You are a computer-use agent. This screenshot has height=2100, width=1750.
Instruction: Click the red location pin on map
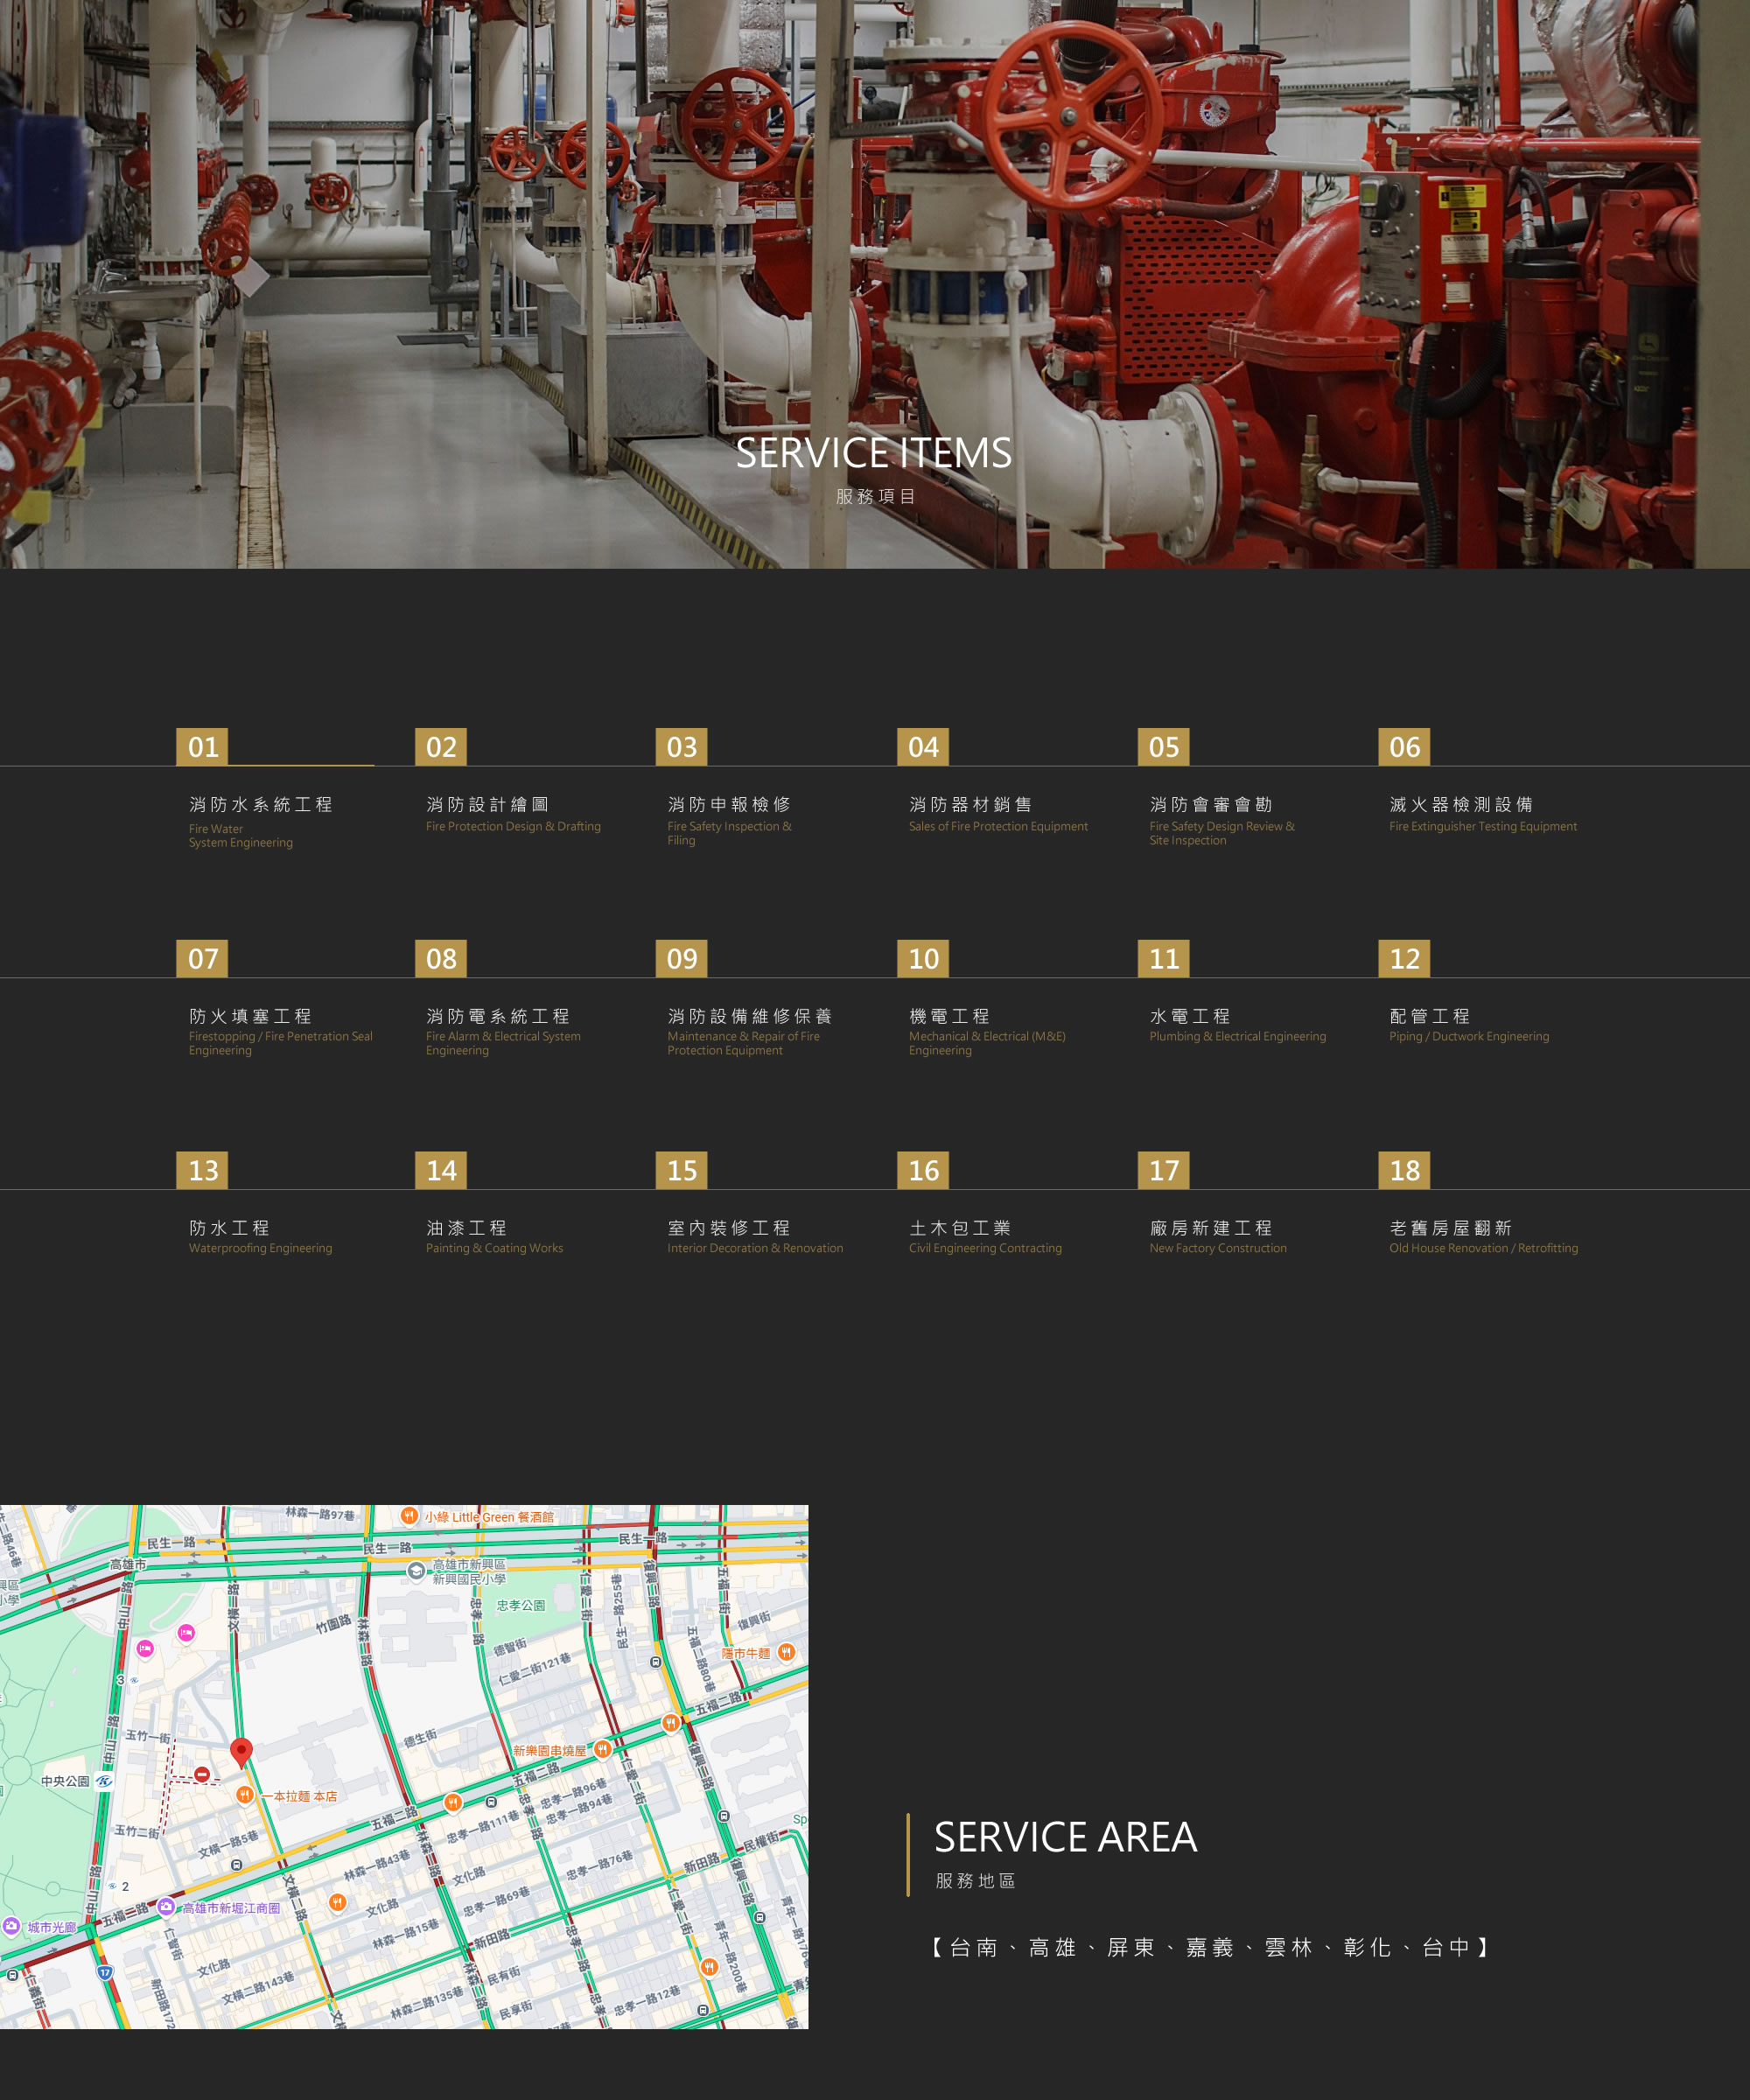241,1749
